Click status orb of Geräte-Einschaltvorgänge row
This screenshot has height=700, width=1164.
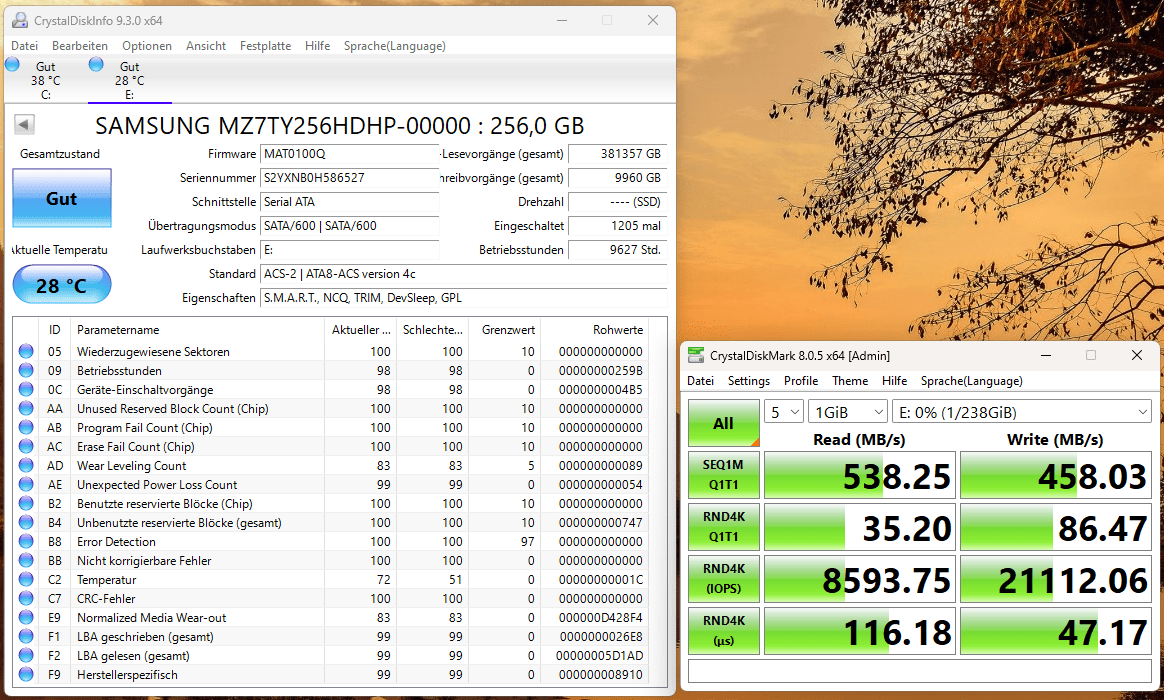(x=26, y=389)
